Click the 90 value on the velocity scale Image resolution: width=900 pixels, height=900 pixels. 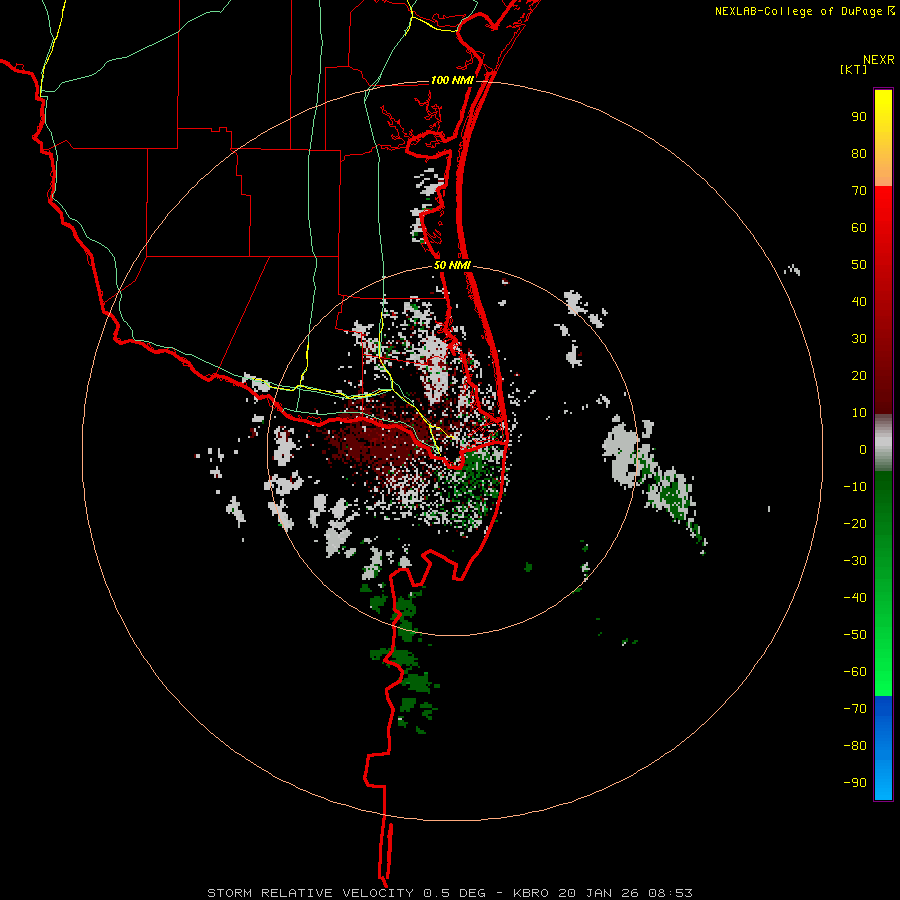pos(859,117)
